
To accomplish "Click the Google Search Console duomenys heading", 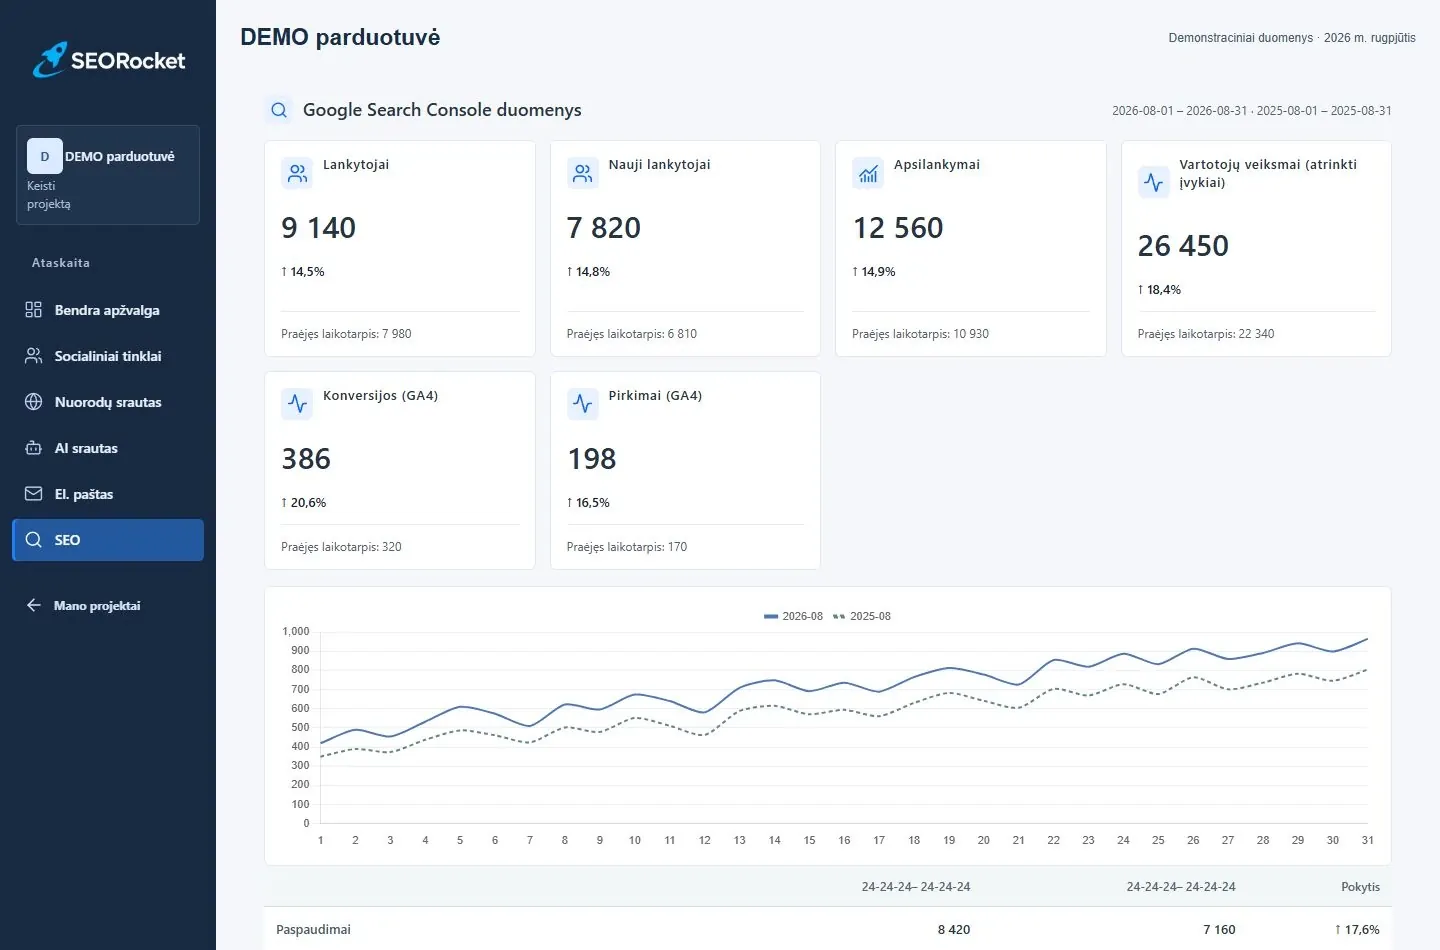I will point(442,110).
